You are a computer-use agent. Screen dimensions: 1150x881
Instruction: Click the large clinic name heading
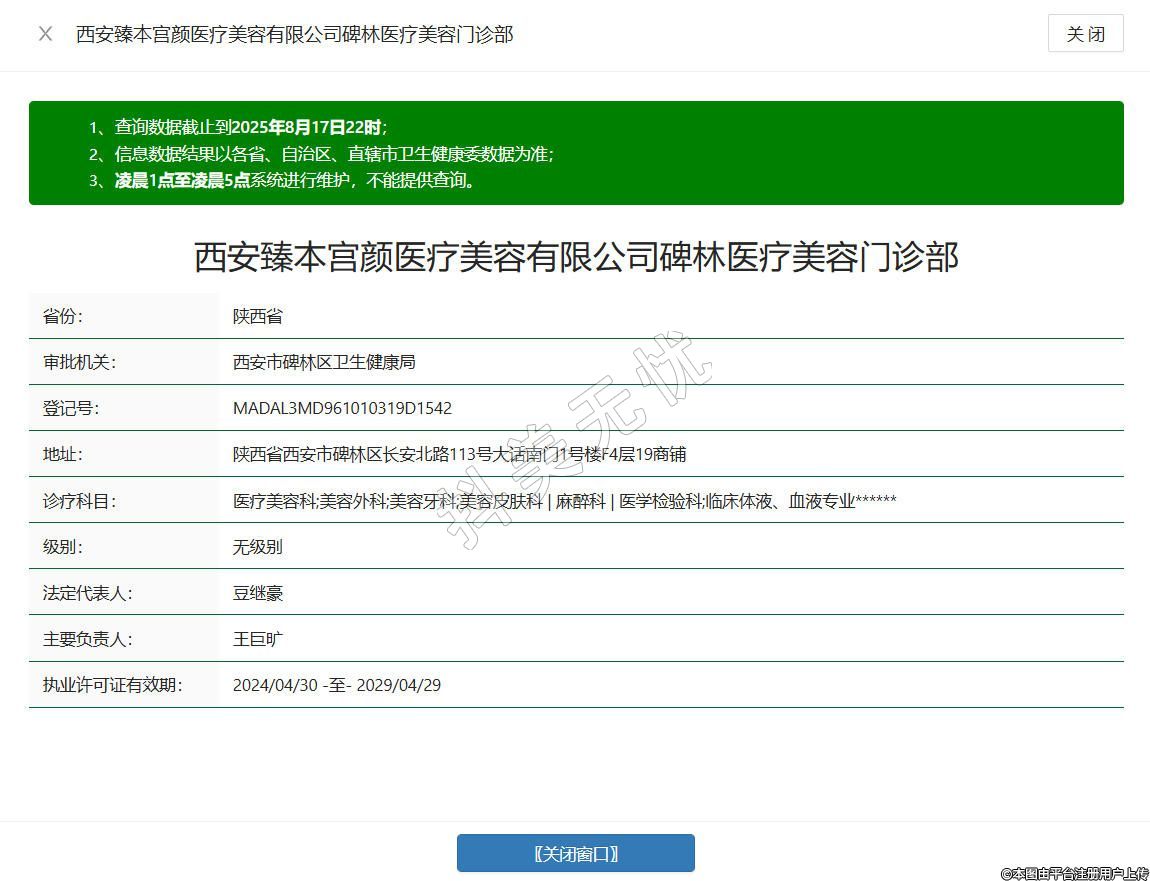click(x=576, y=257)
